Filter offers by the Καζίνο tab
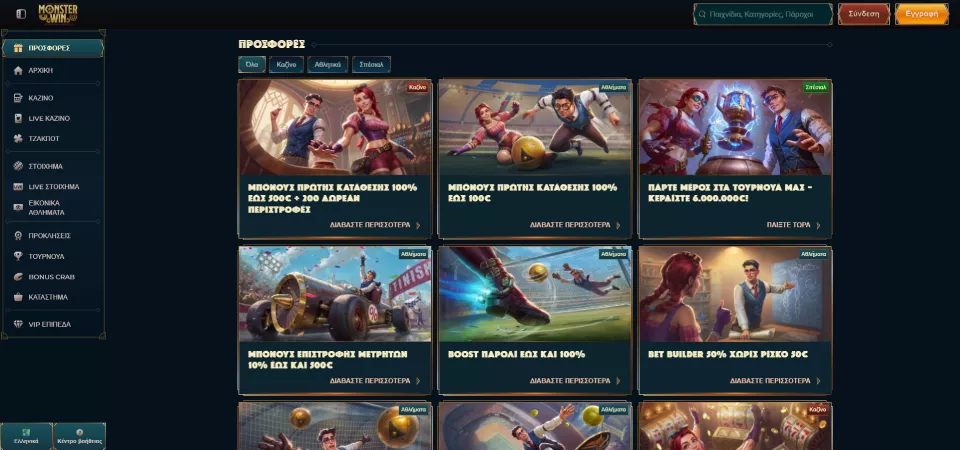The width and height of the screenshot is (960, 450). (x=286, y=64)
